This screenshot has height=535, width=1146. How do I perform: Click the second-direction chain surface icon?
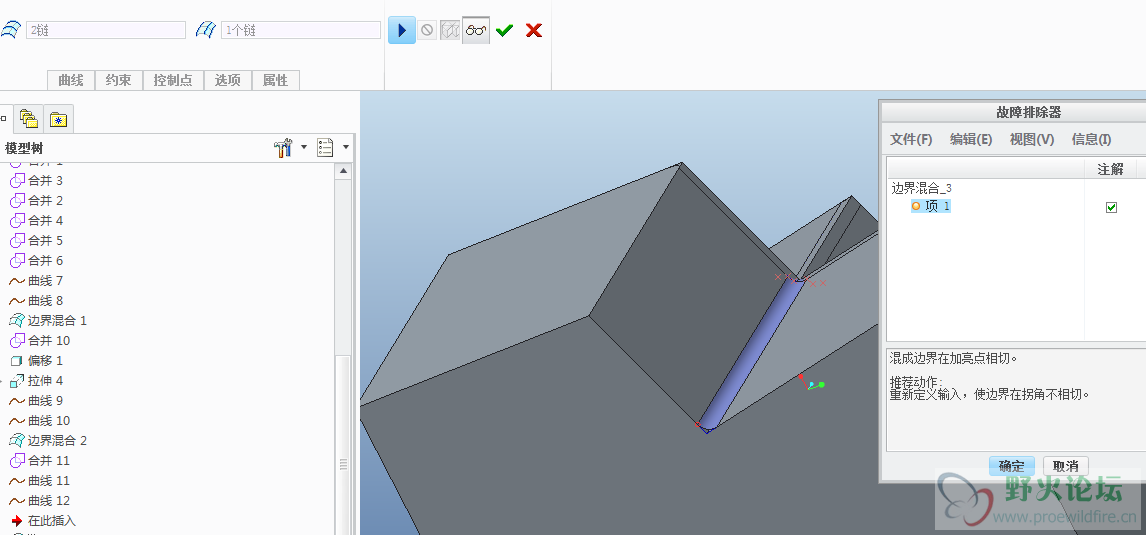pos(205,30)
